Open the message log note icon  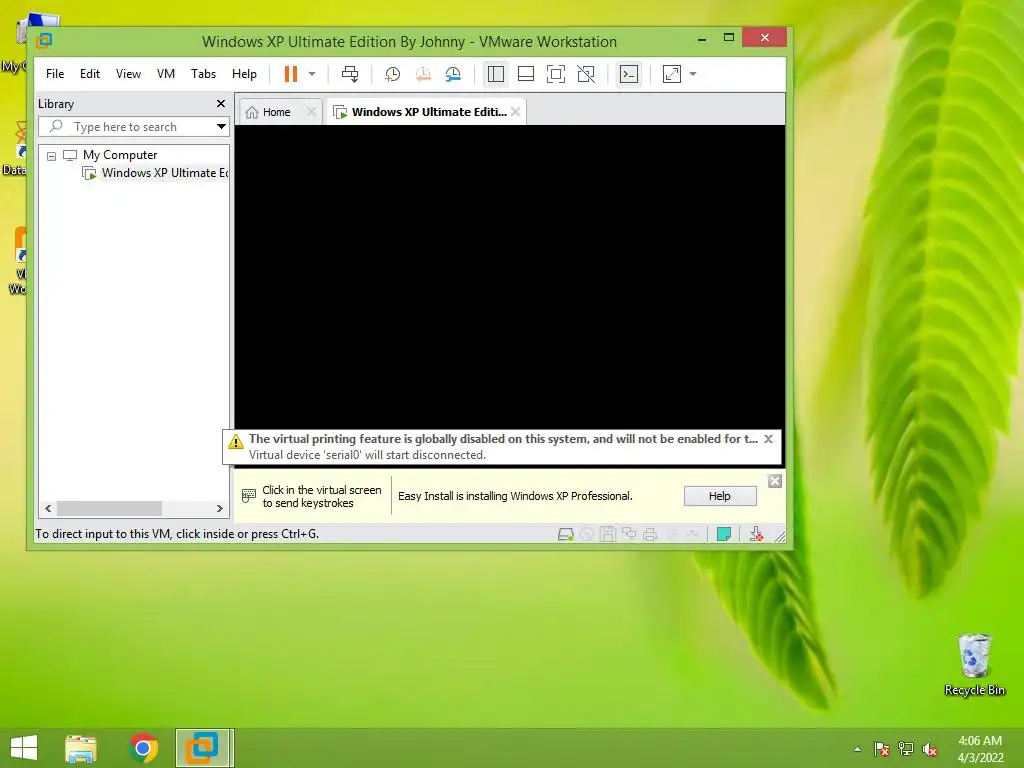[724, 534]
